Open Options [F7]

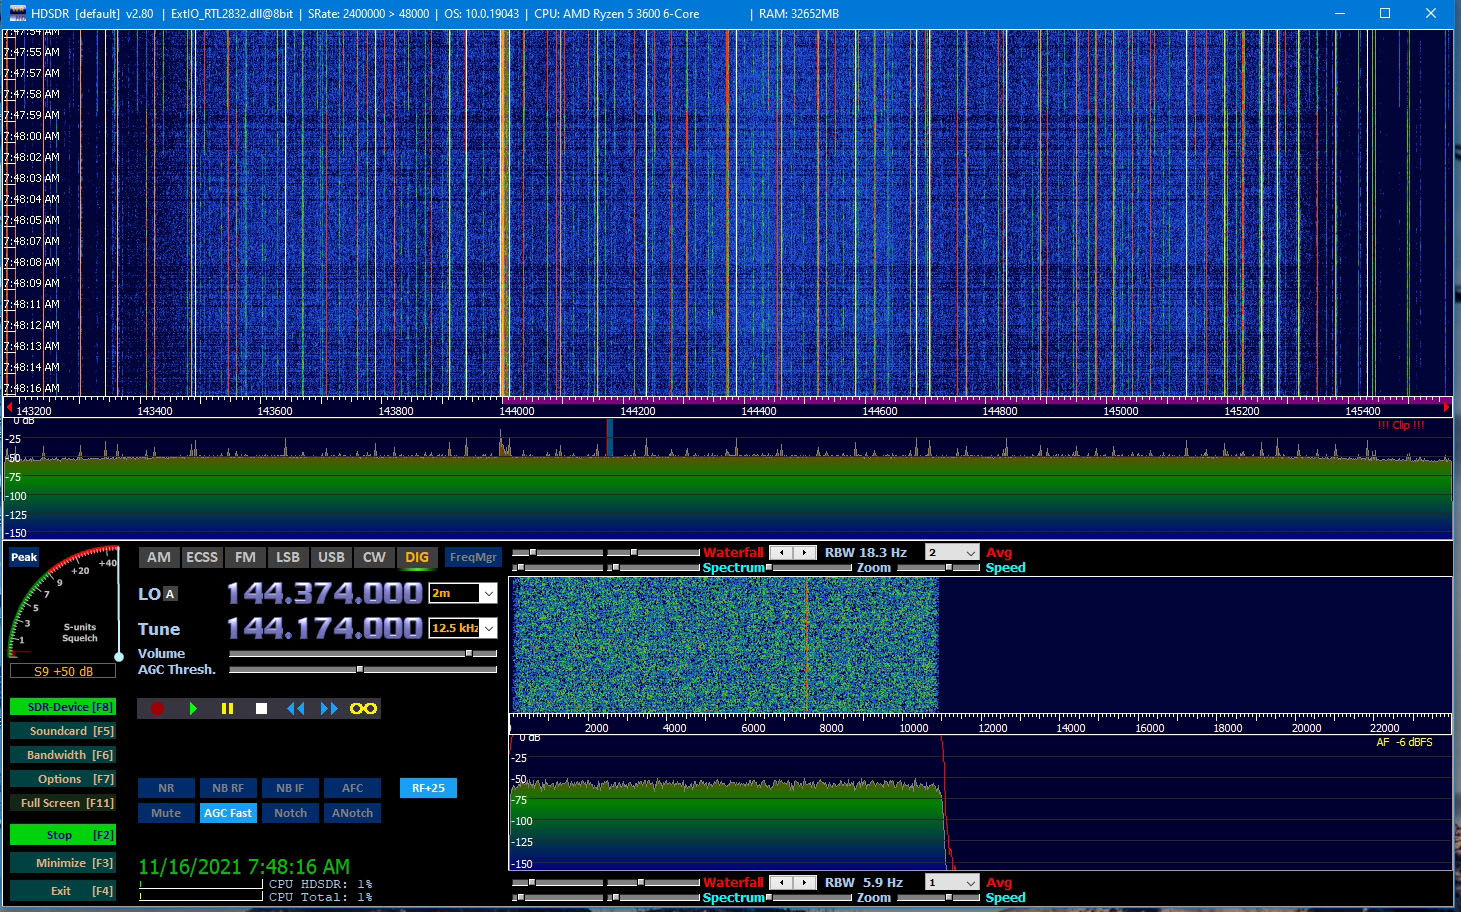[x=62, y=779]
